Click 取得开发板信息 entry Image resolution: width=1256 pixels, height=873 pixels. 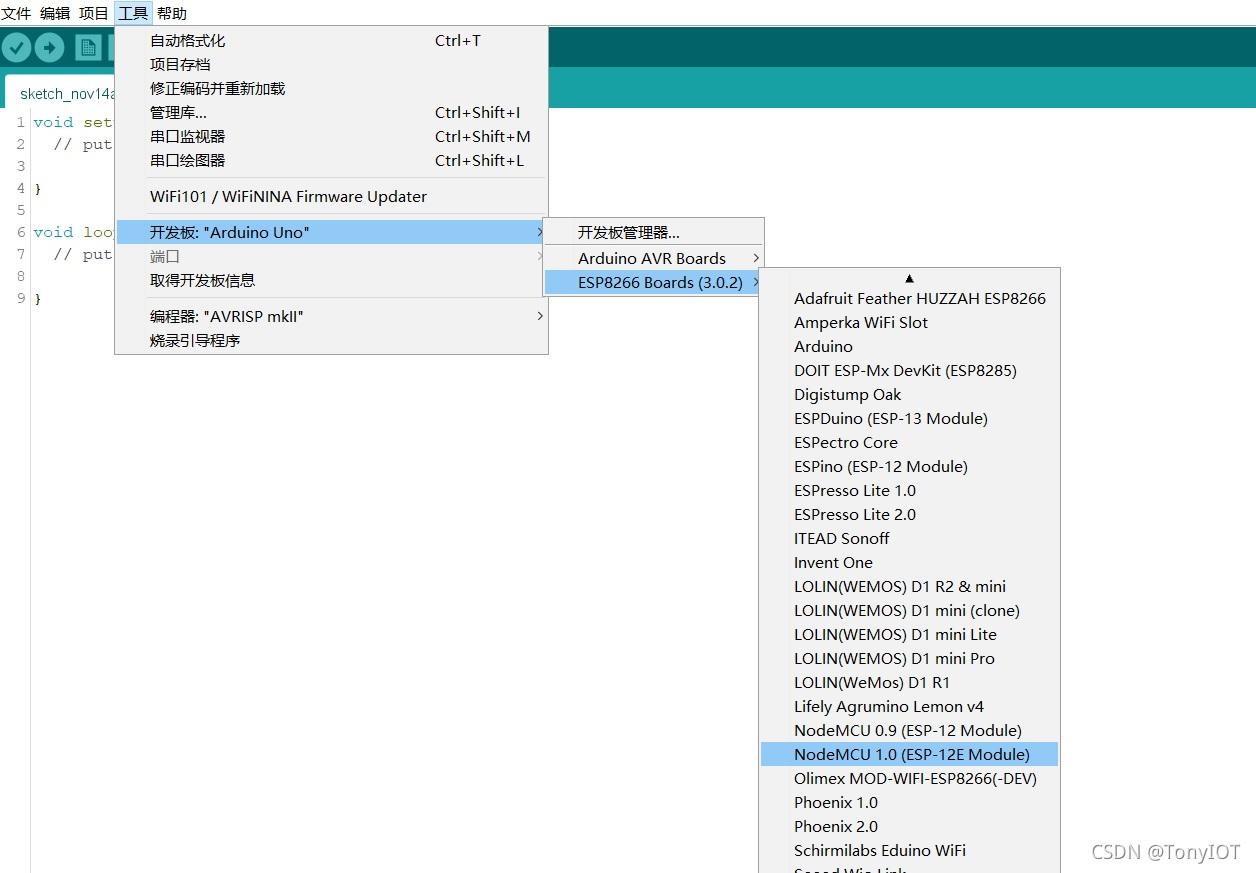click(x=332, y=281)
